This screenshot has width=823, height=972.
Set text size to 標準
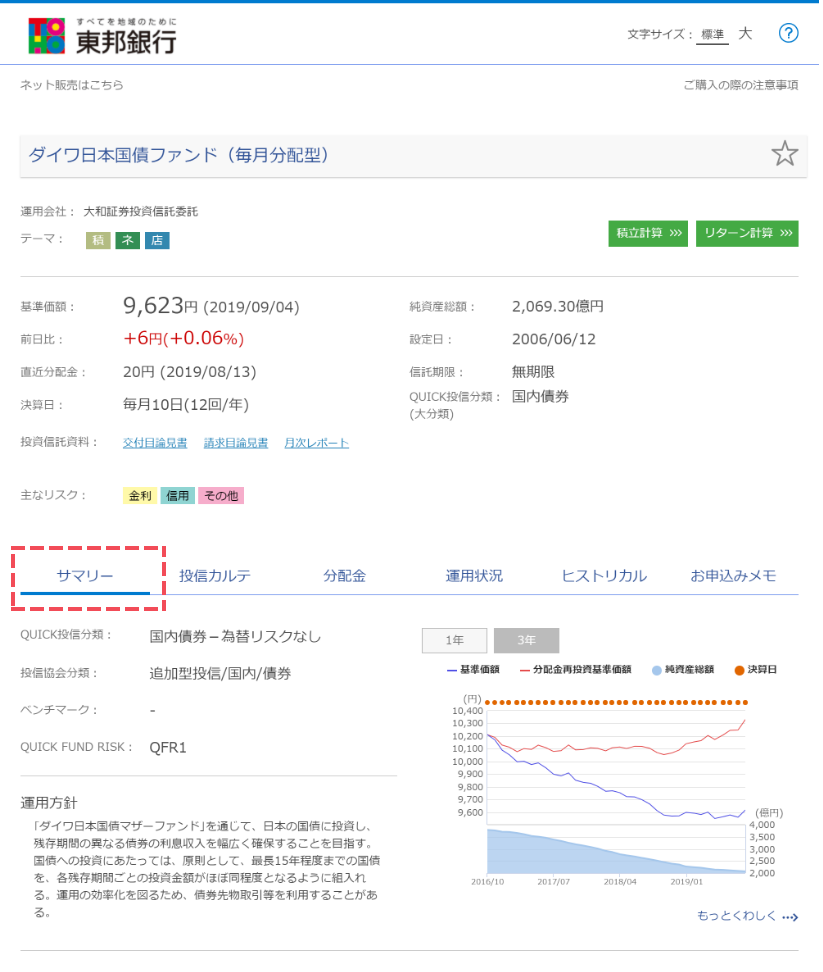pyautogui.click(x=712, y=35)
